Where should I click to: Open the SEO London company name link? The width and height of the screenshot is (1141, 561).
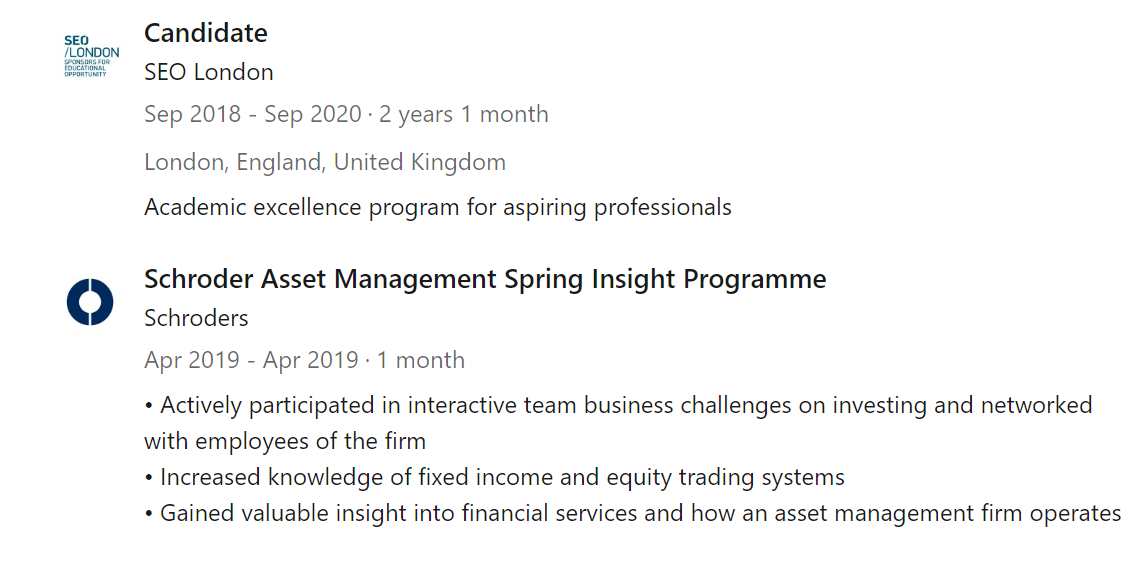coord(208,72)
